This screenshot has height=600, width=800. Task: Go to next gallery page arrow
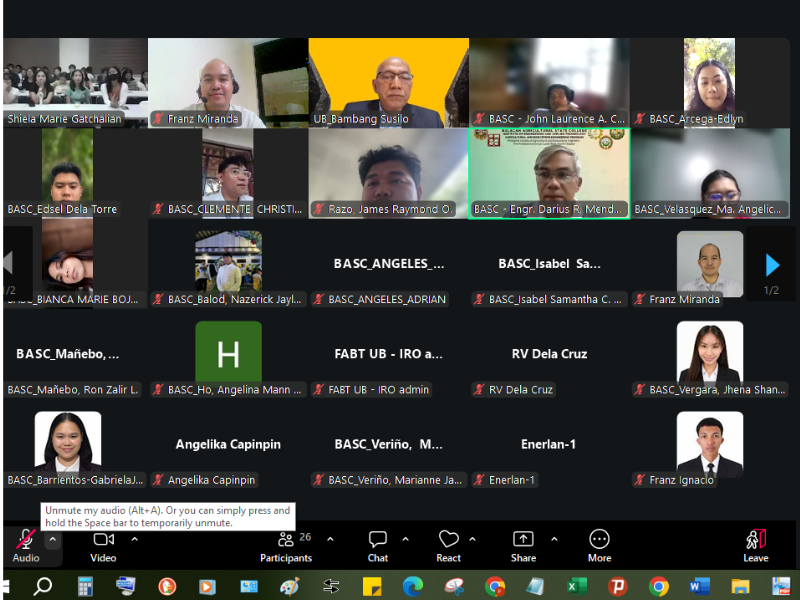pyautogui.click(x=772, y=265)
